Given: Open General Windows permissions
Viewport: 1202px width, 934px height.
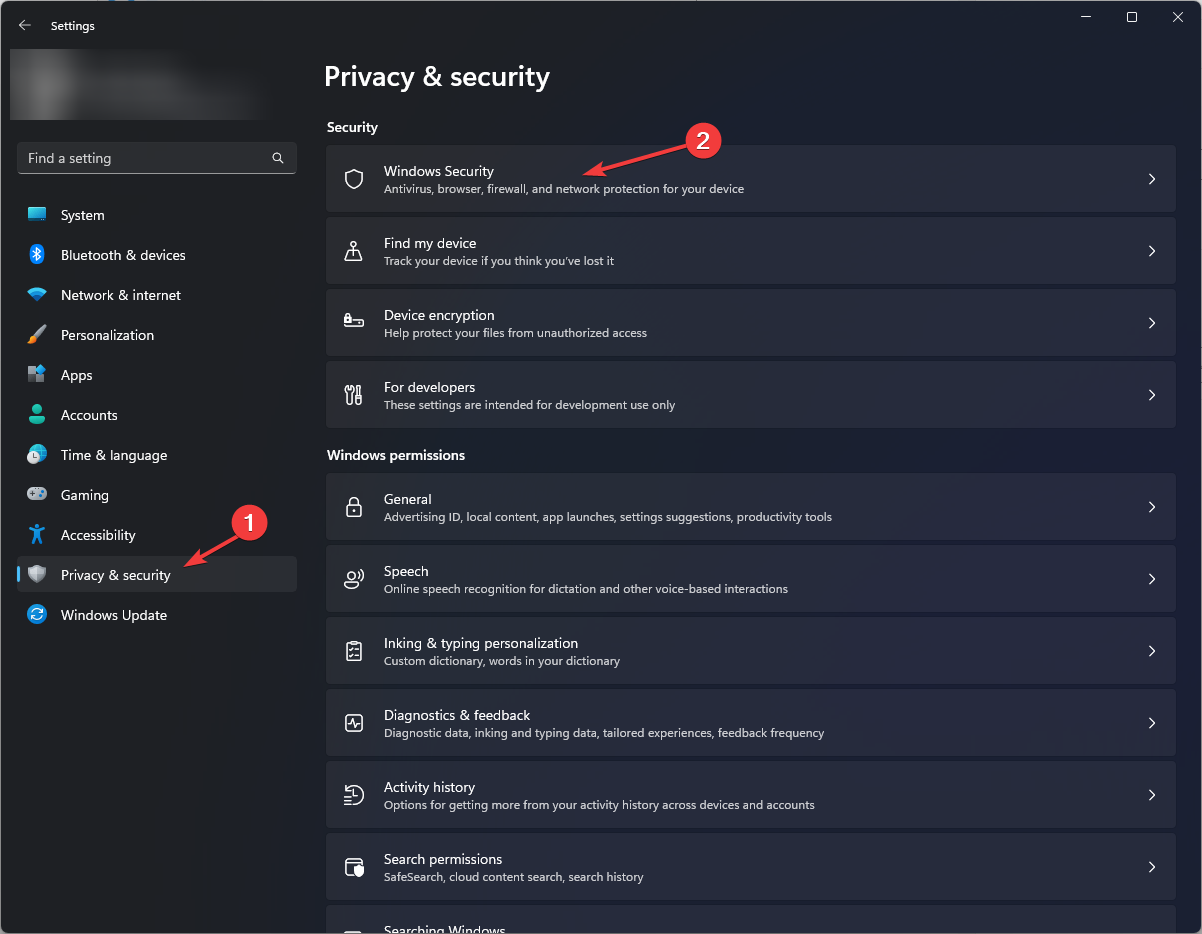Looking at the screenshot, I should tap(751, 507).
